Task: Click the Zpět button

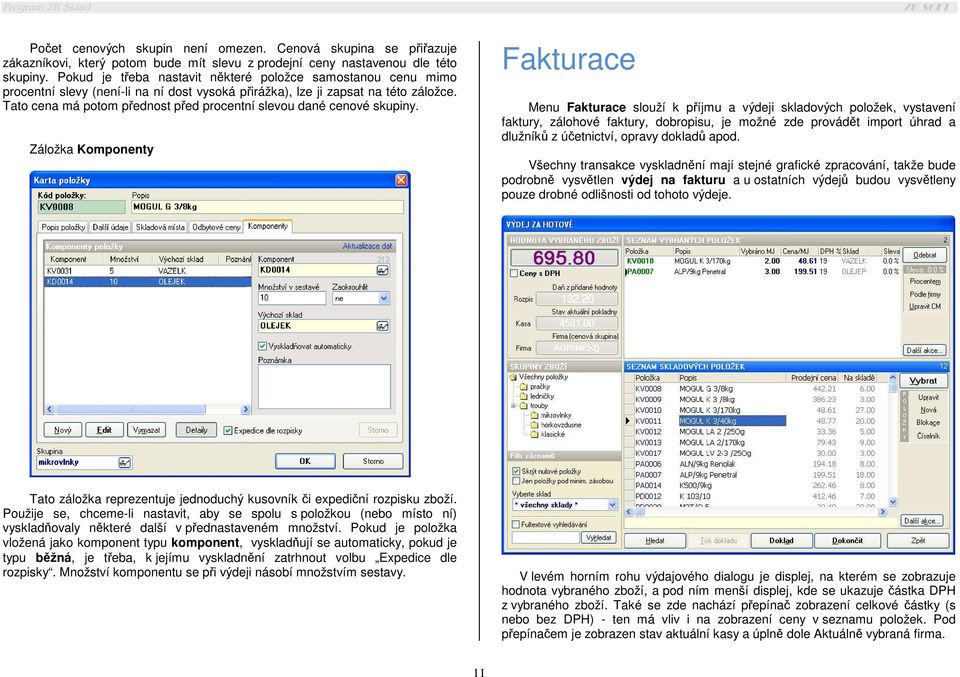Action: (918, 540)
